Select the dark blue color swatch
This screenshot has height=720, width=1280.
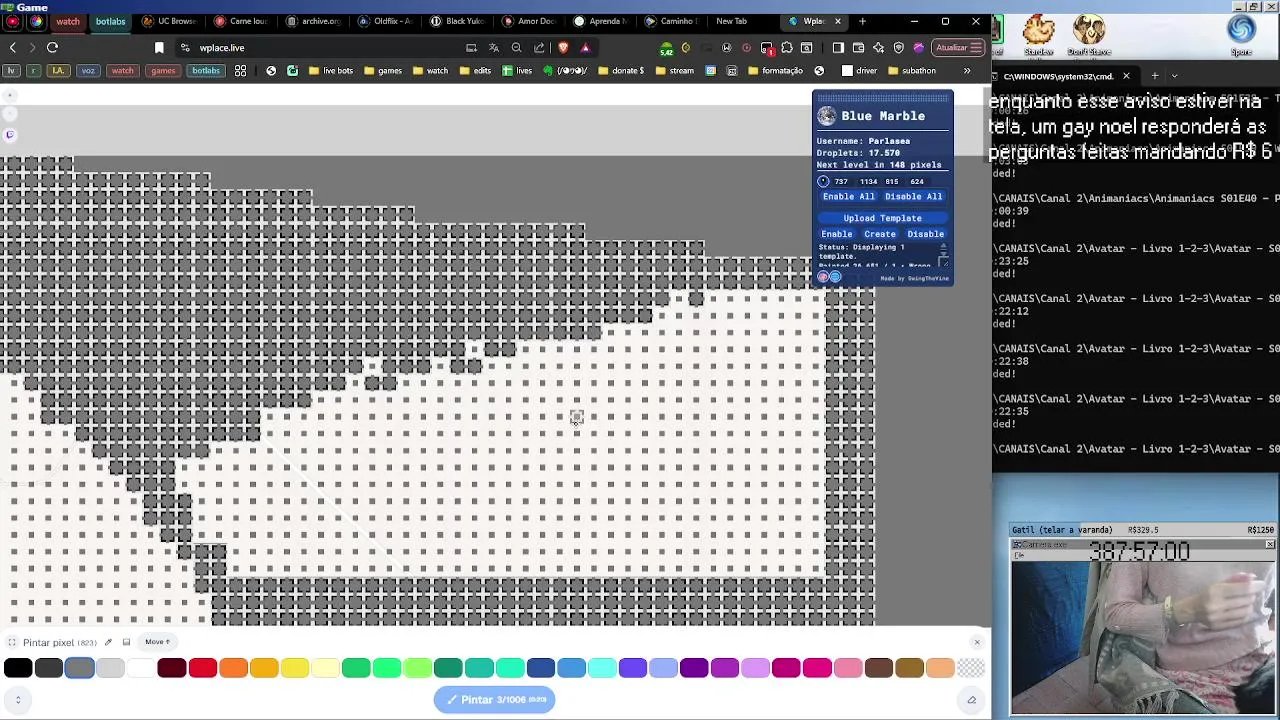point(541,668)
